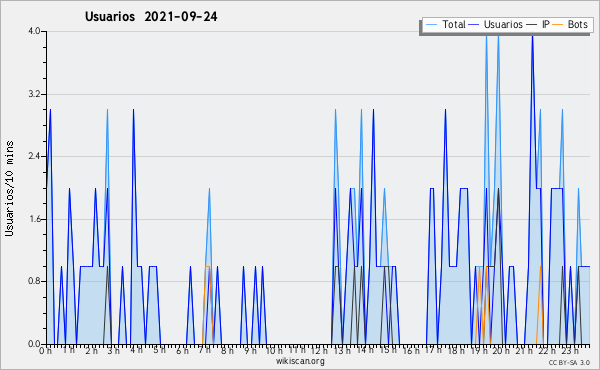Click the x-axis label '9 h'
This screenshot has height=370, width=600.
tap(250, 350)
